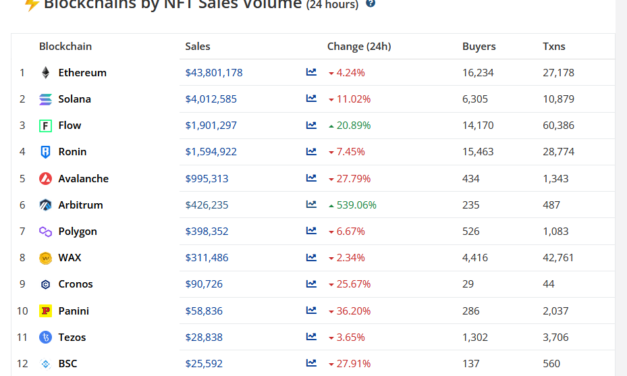The width and height of the screenshot is (627, 376).
Task: Click the $311,486 sales figure
Action: tap(207, 258)
